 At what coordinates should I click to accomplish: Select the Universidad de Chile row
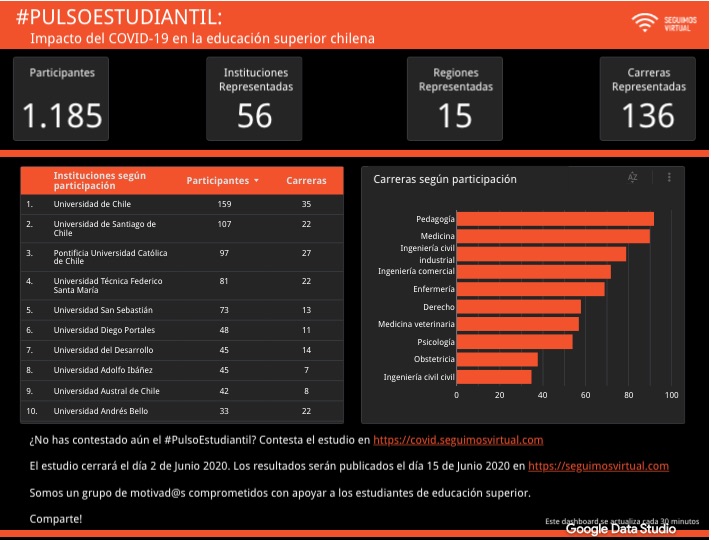click(182, 204)
